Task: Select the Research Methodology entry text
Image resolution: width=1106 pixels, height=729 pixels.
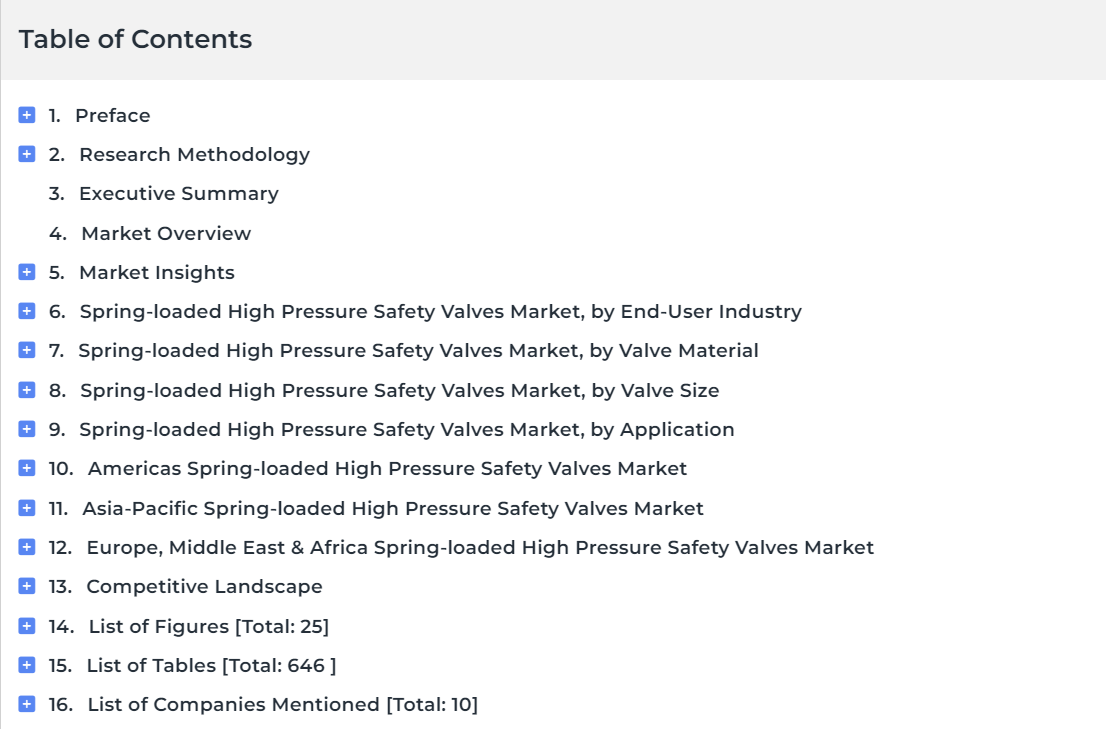Action: [x=194, y=154]
